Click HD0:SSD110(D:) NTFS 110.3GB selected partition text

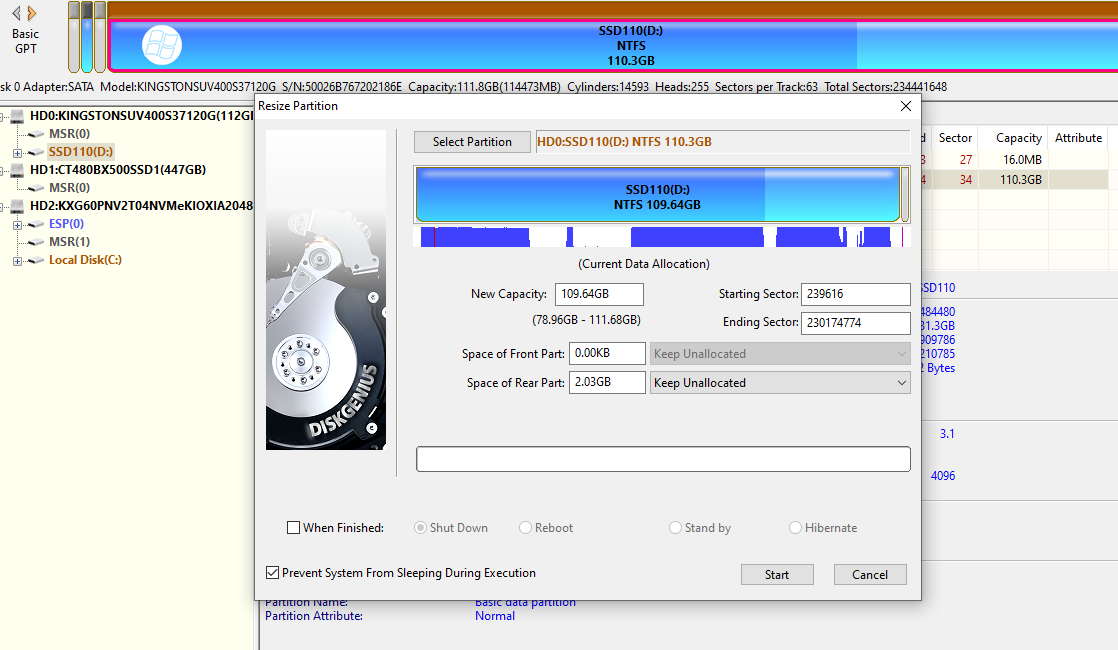(x=624, y=142)
